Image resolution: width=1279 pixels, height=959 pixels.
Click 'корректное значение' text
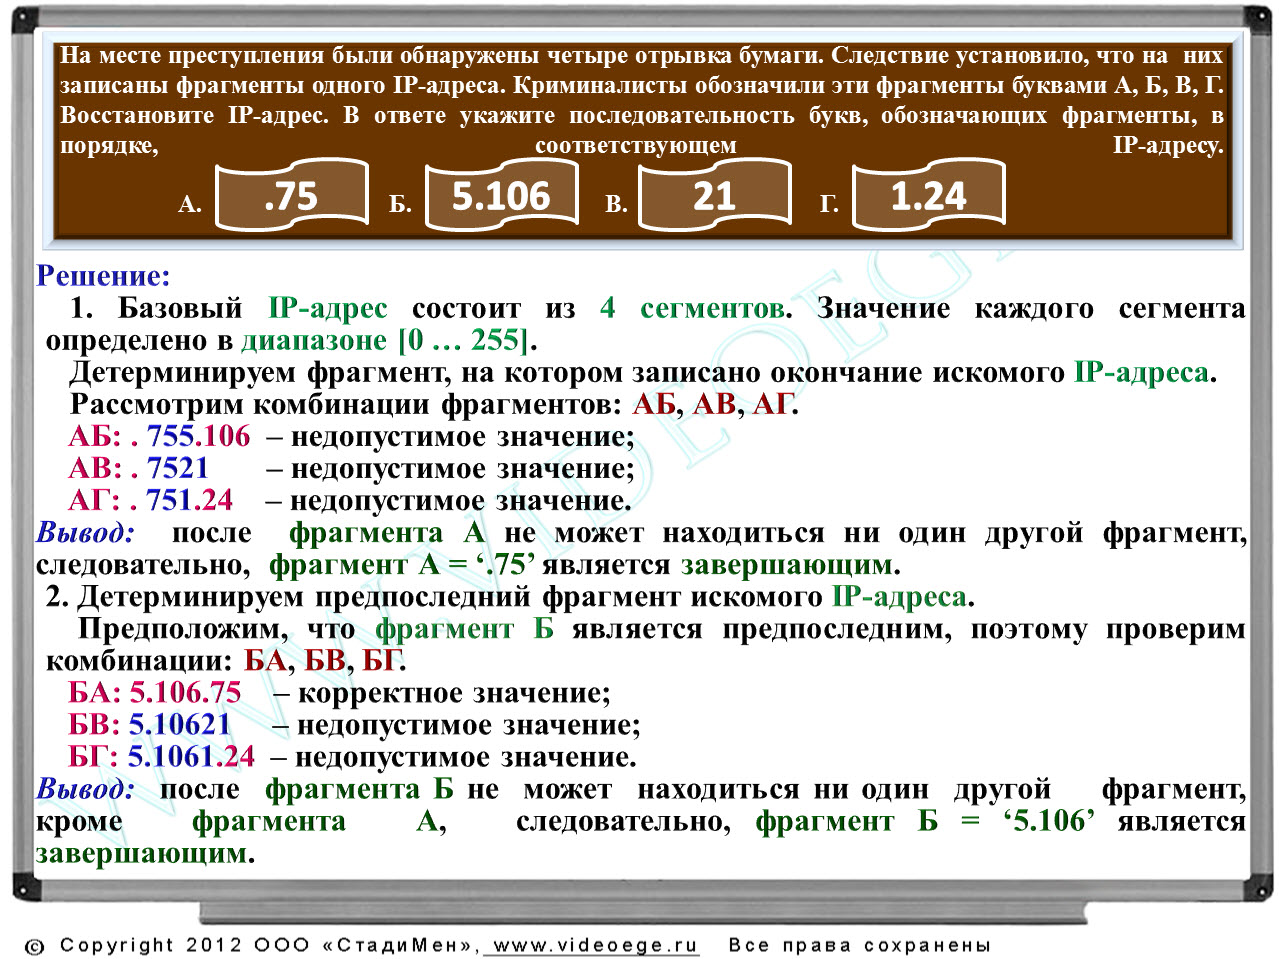click(x=450, y=692)
